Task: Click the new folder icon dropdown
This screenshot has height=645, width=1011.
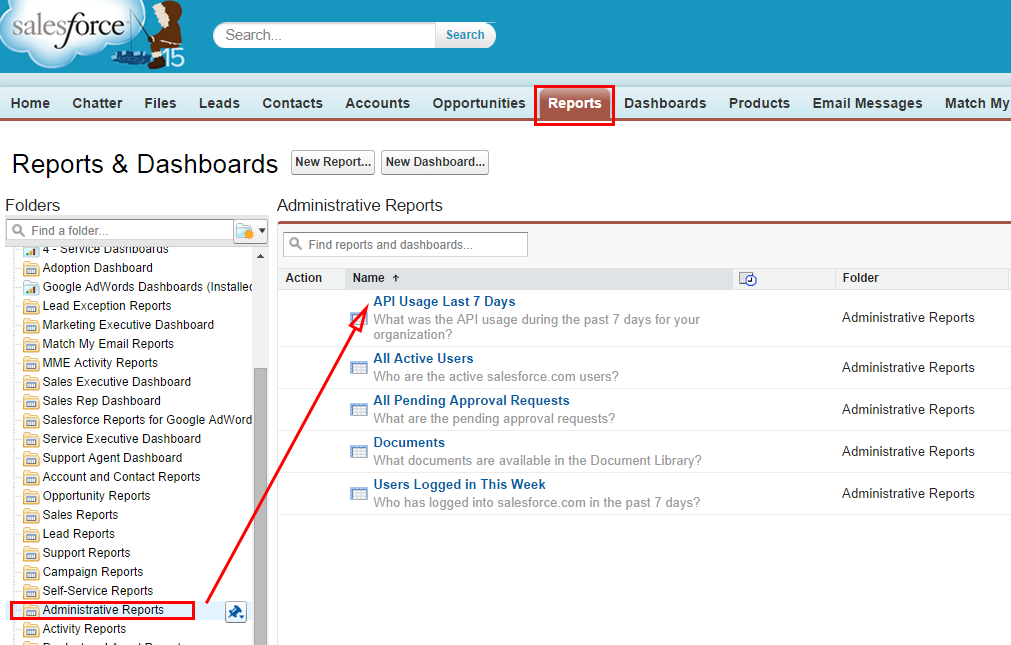Action: click(x=250, y=231)
